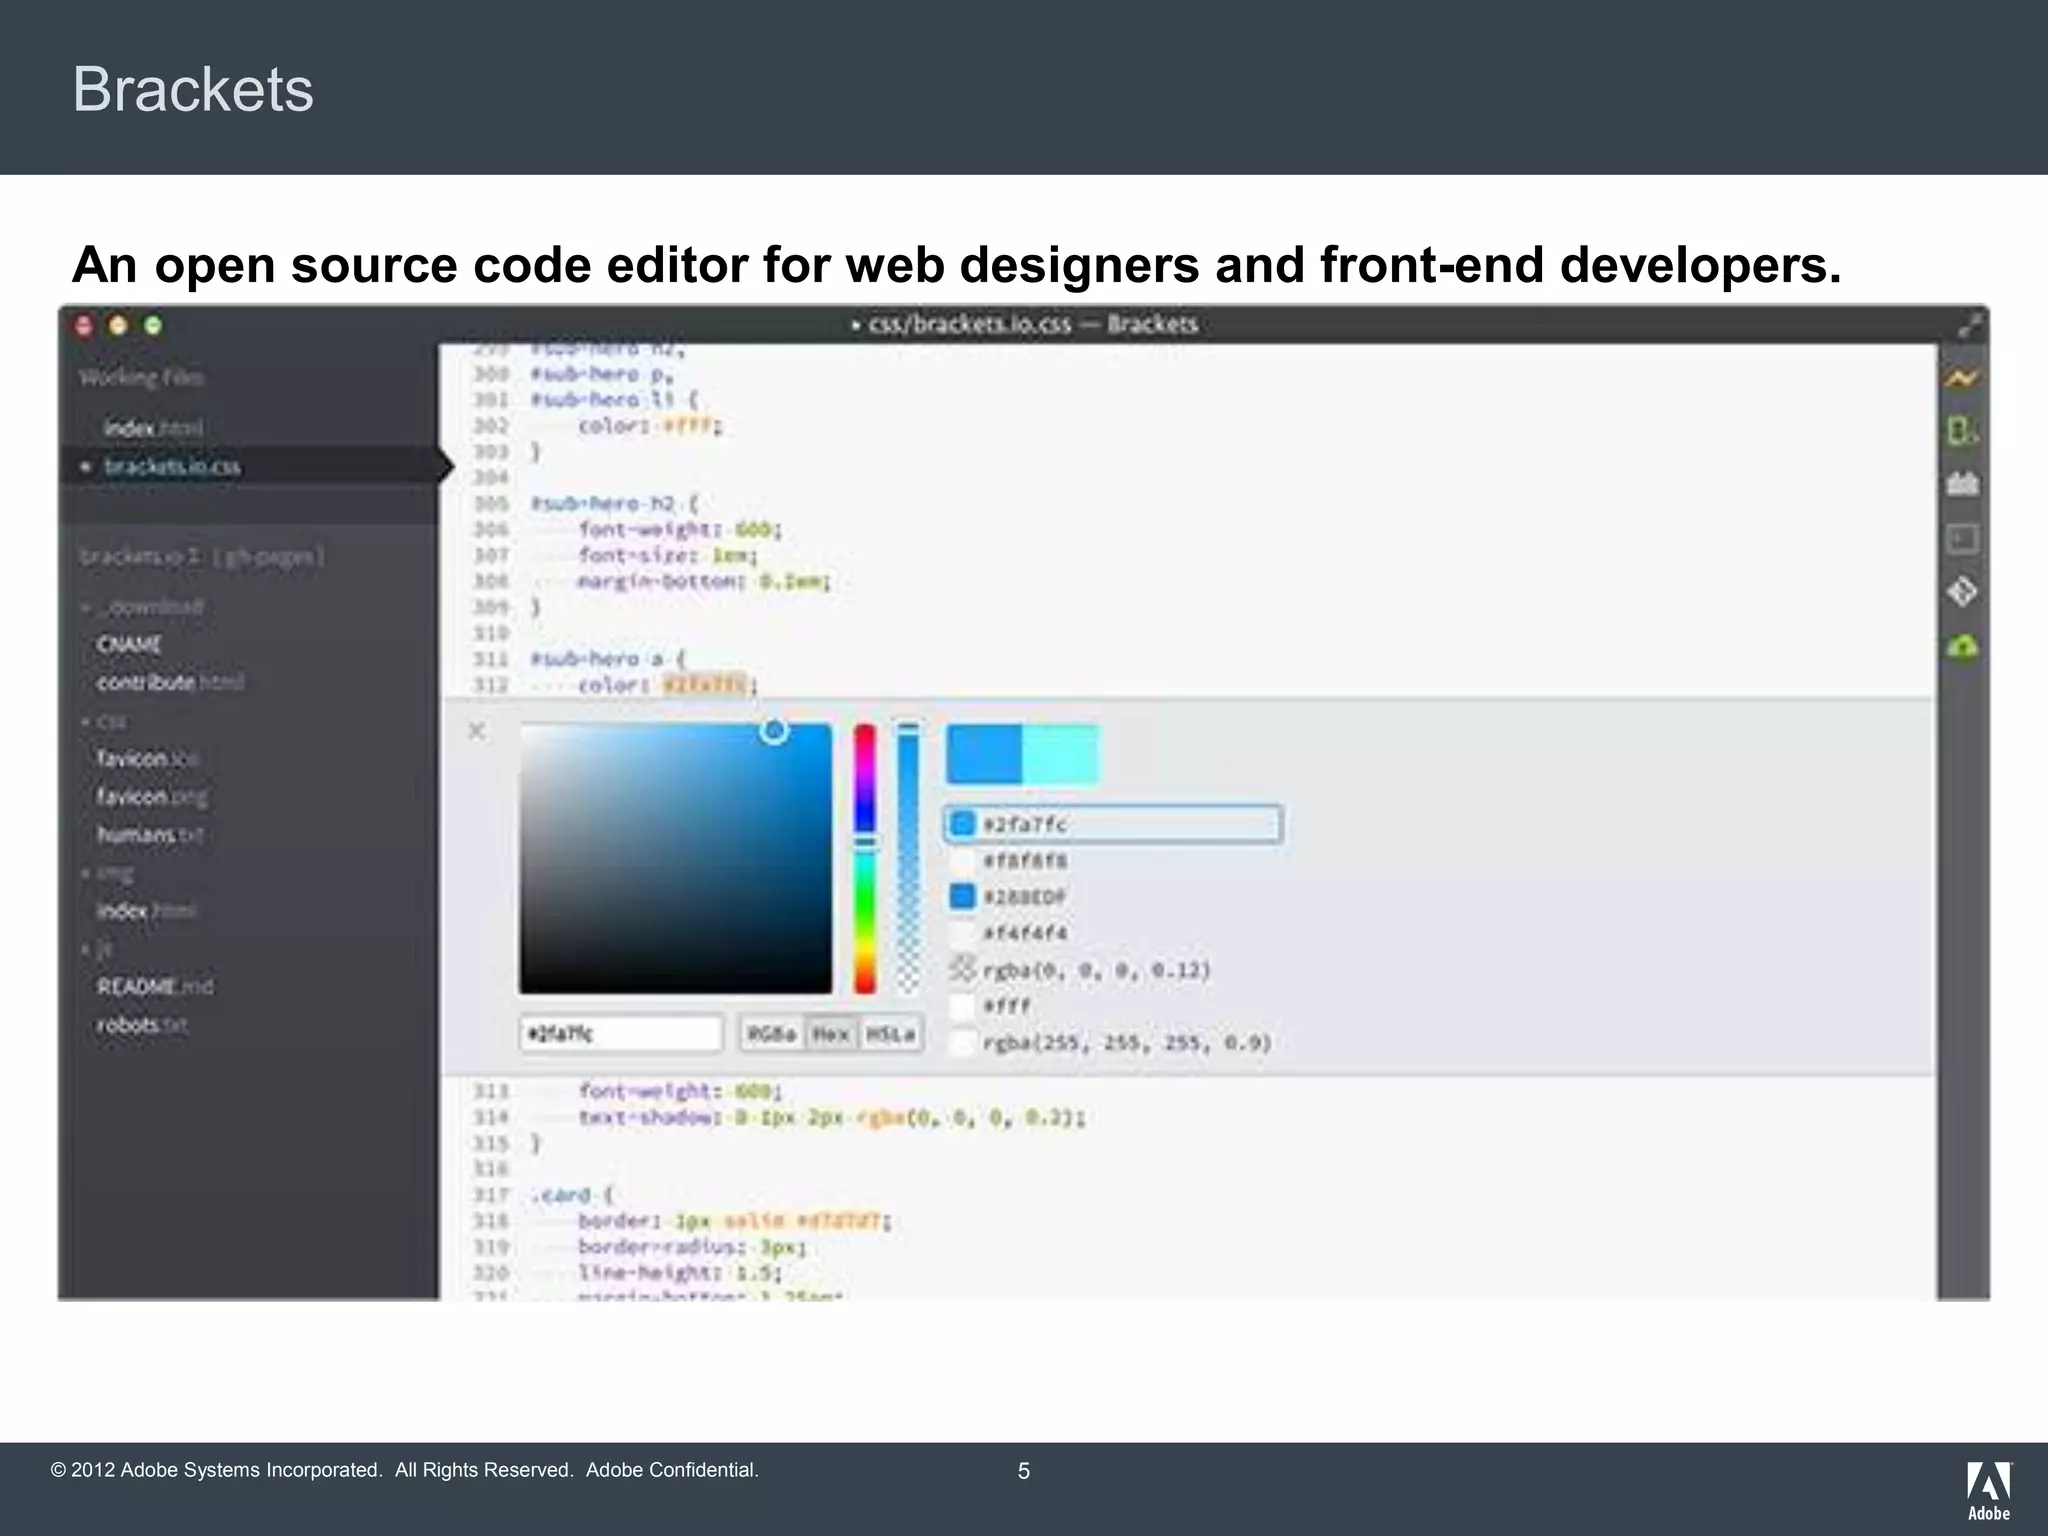The height and width of the screenshot is (1536, 2048).
Task: Open README.md in the project tree
Action: 154,987
